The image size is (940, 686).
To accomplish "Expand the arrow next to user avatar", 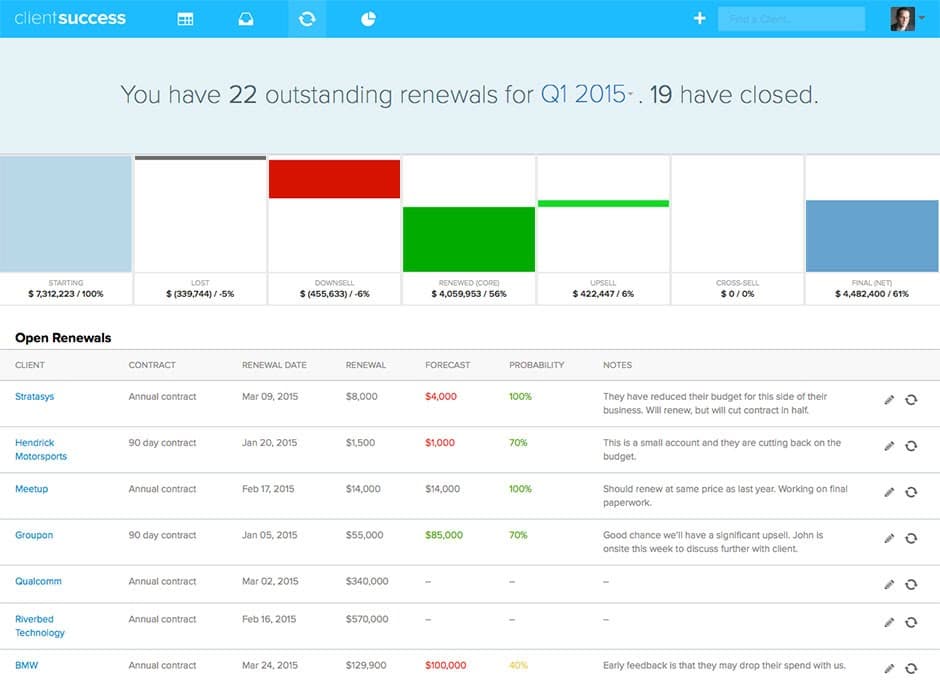I will [x=922, y=18].
